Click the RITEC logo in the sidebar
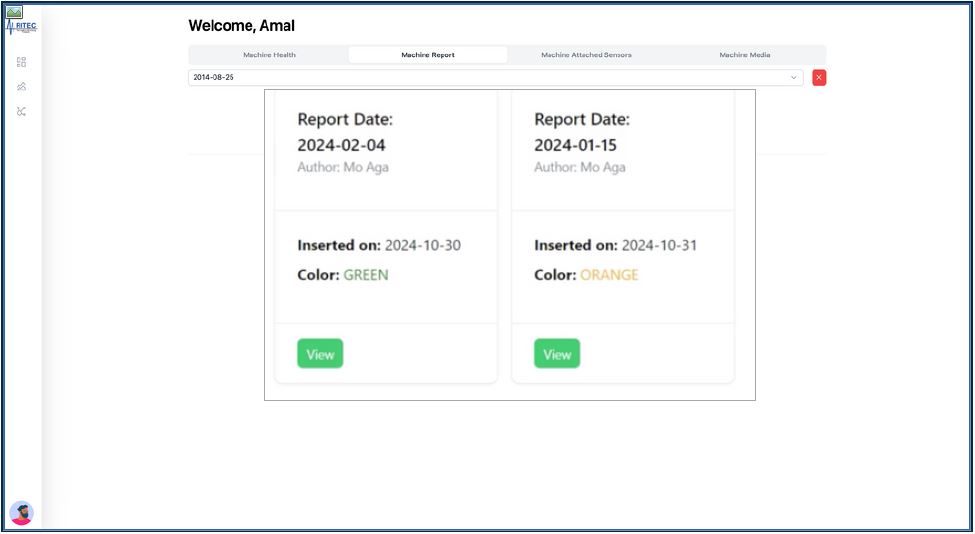975x534 pixels. tap(22, 28)
